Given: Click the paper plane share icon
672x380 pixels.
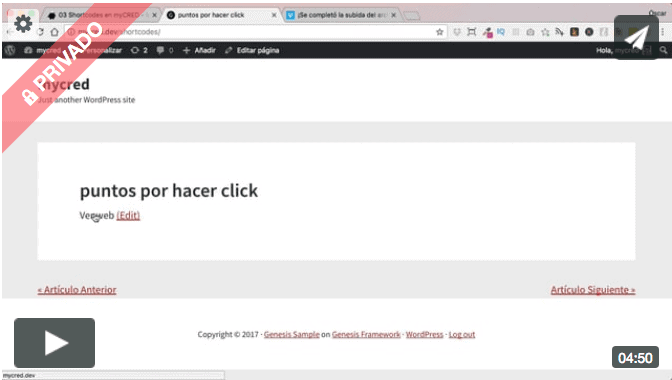Looking at the screenshot, I should 636,37.
